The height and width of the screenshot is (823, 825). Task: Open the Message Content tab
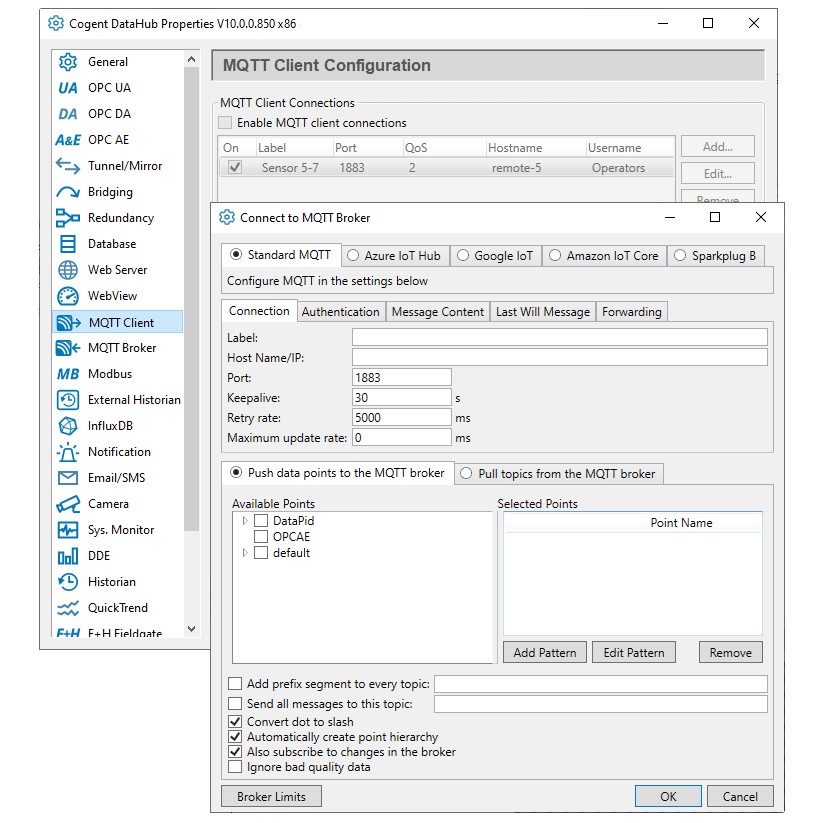click(x=438, y=312)
